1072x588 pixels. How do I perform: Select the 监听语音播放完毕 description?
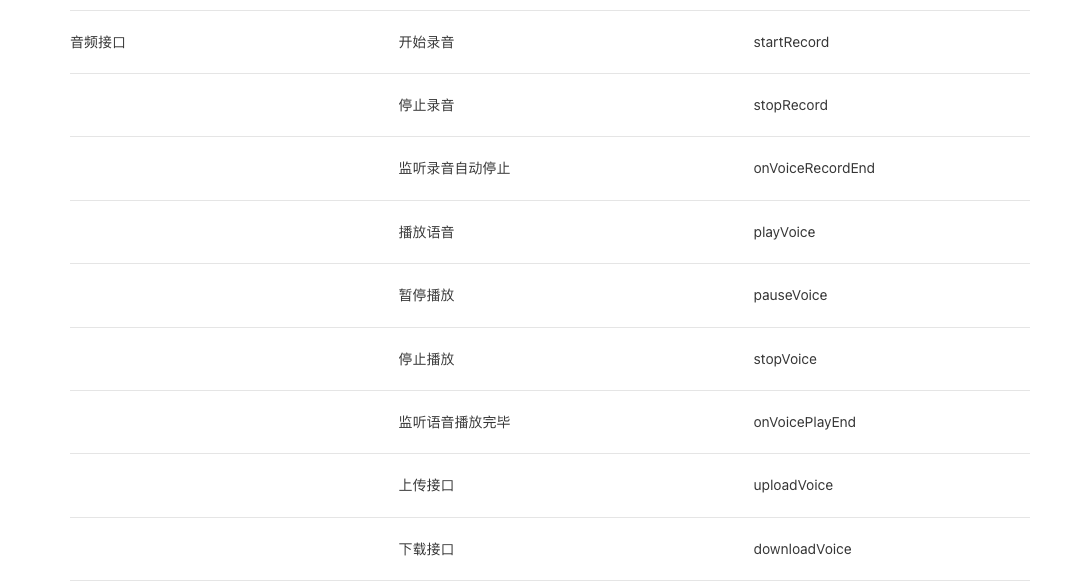tap(454, 423)
